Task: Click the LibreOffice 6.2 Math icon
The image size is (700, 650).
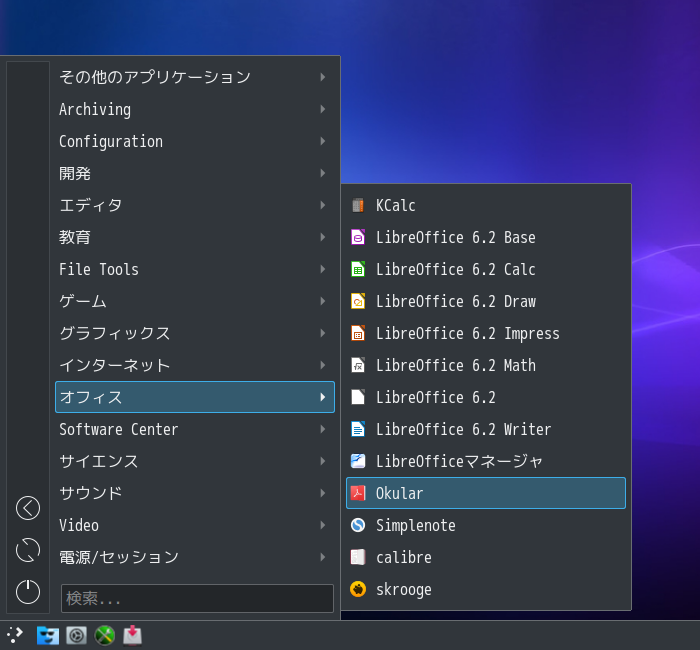Action: (x=358, y=365)
